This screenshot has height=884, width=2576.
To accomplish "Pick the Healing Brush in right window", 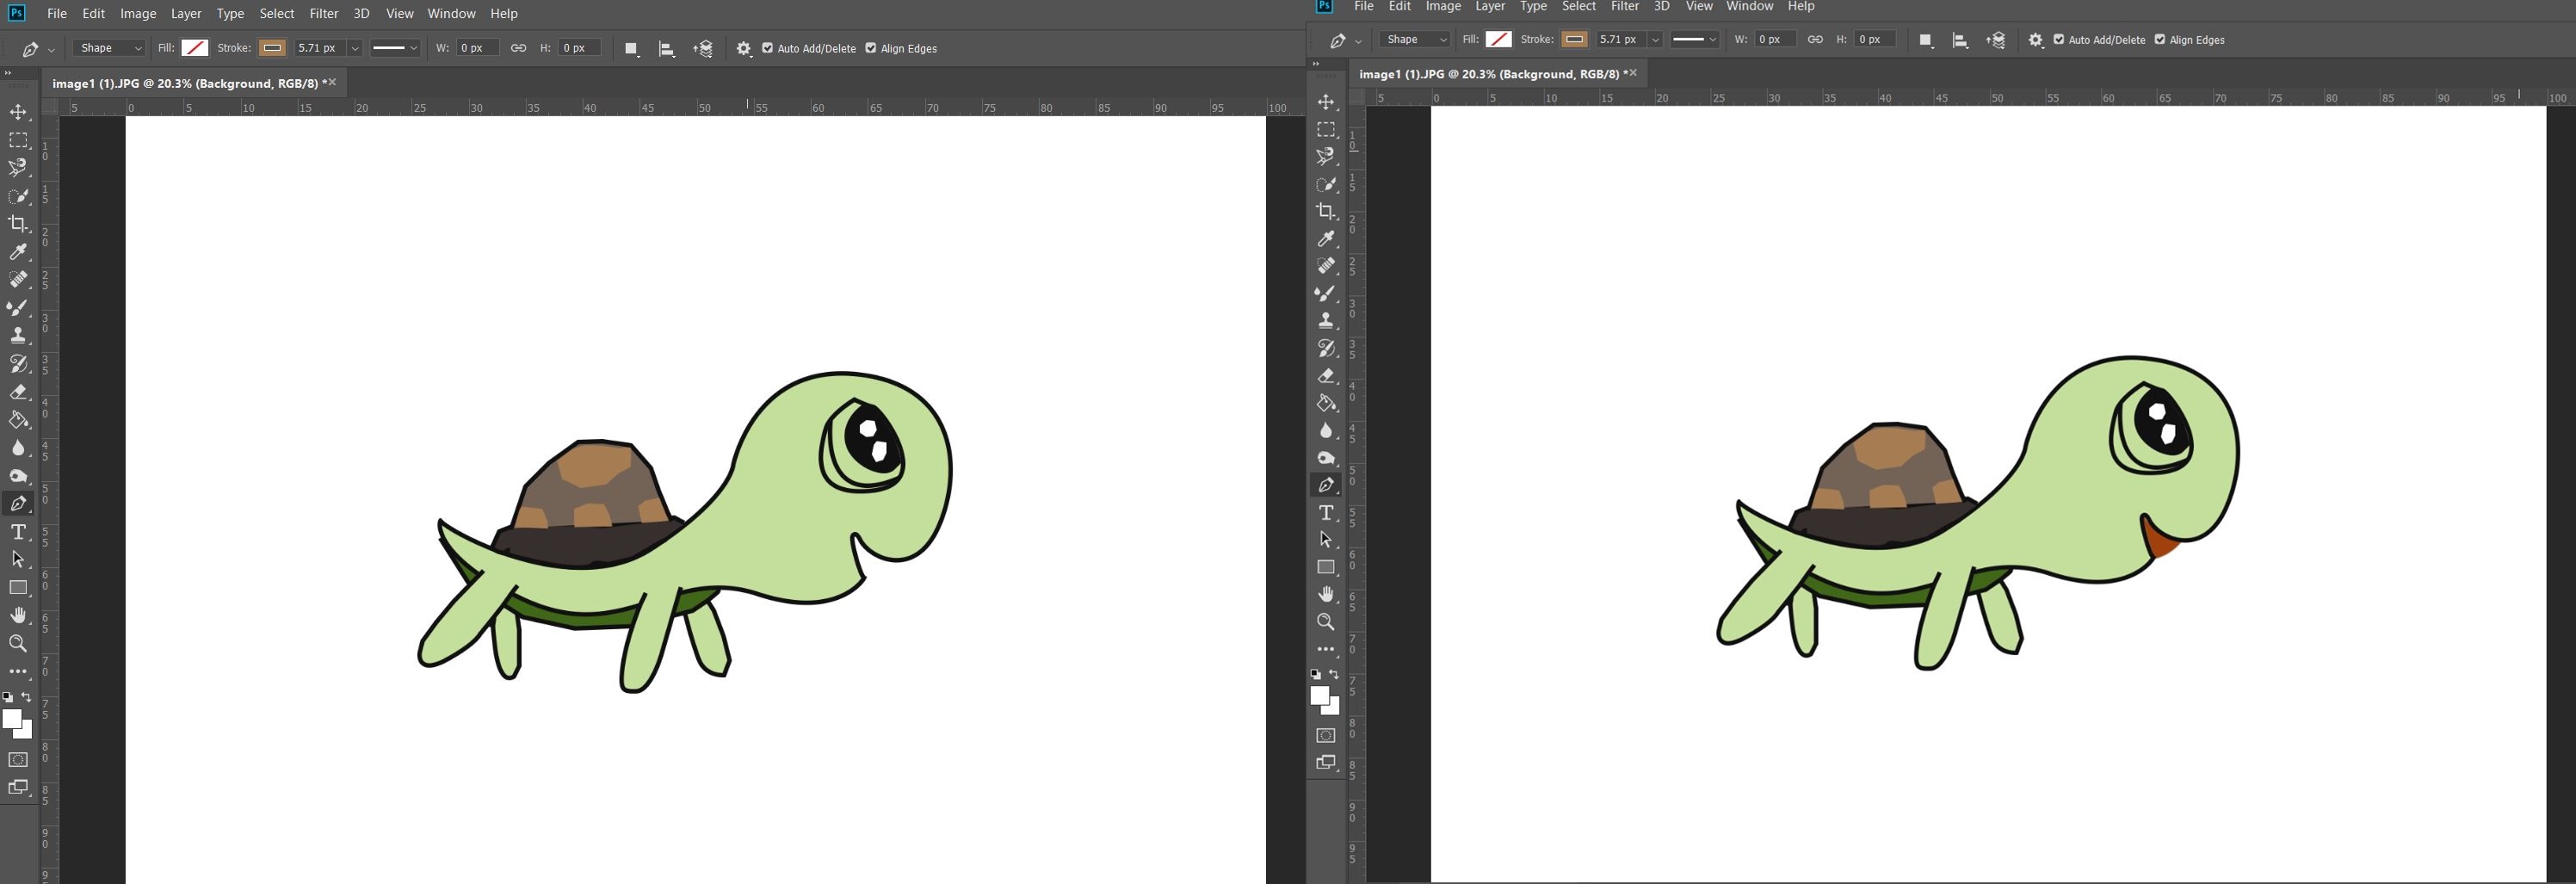I will point(1326,266).
